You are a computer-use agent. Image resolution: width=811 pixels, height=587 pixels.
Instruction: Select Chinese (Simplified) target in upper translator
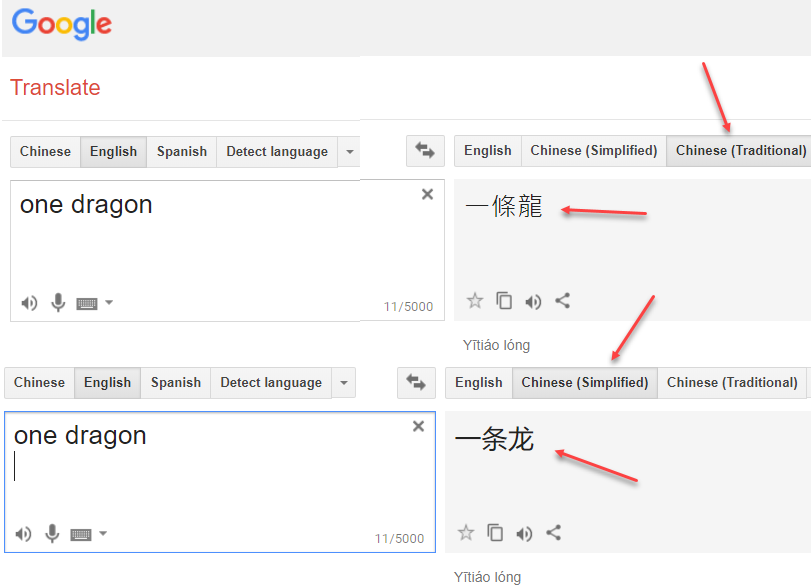click(x=593, y=150)
